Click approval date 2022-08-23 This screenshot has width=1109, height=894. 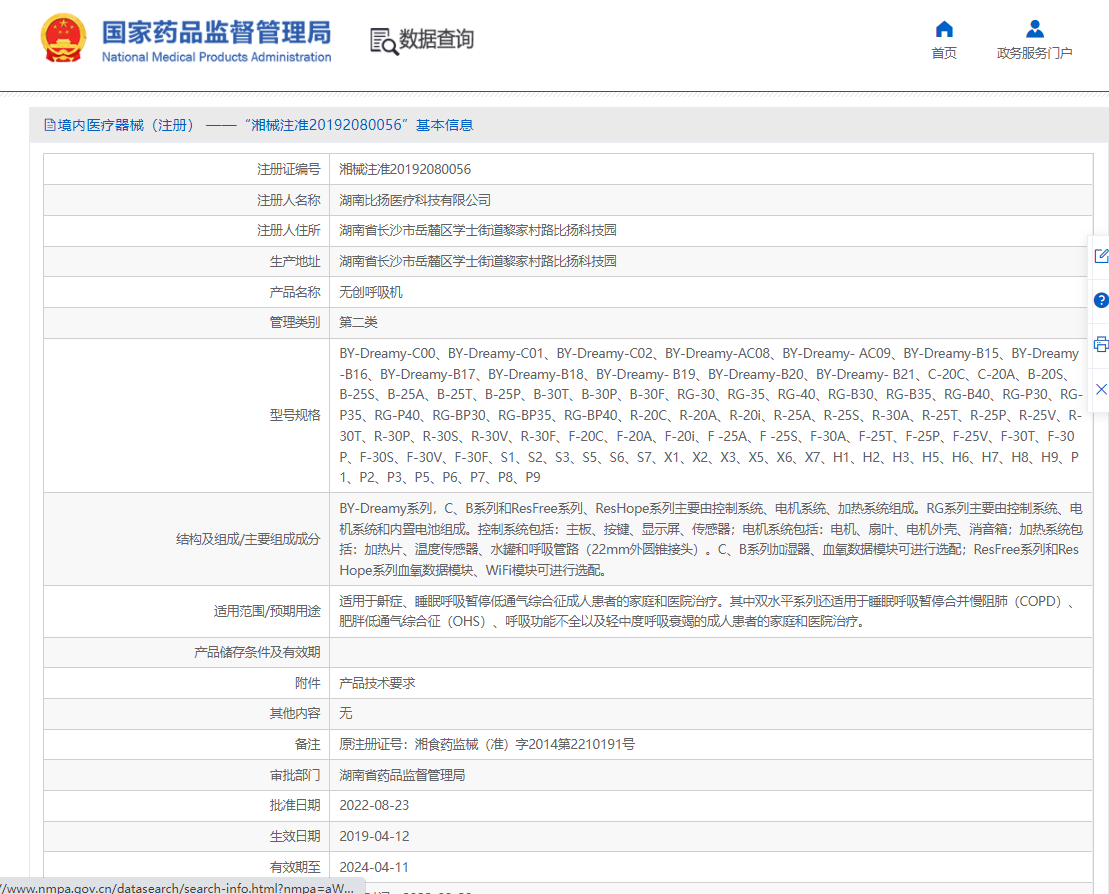tap(374, 806)
